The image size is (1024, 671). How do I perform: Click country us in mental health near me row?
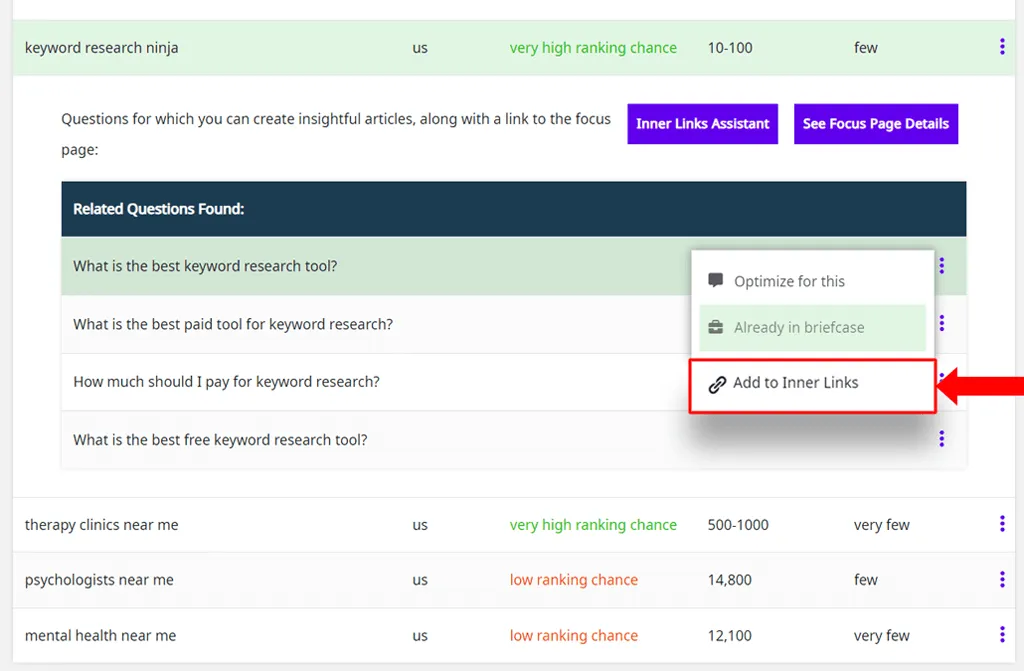coord(420,635)
